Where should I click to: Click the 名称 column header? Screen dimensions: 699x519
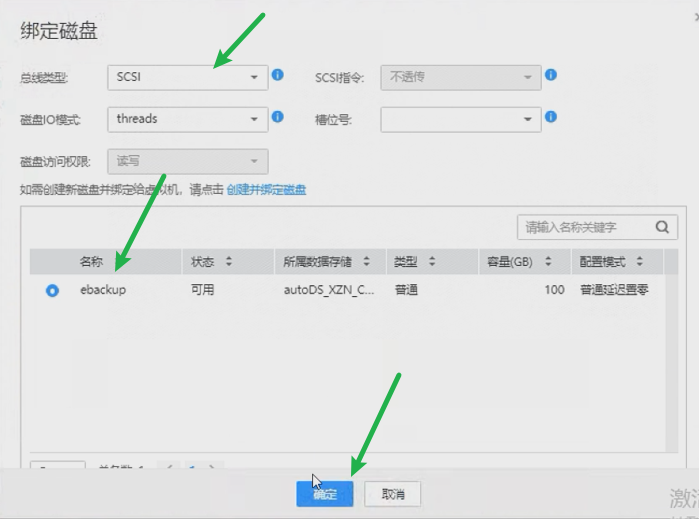point(91,262)
